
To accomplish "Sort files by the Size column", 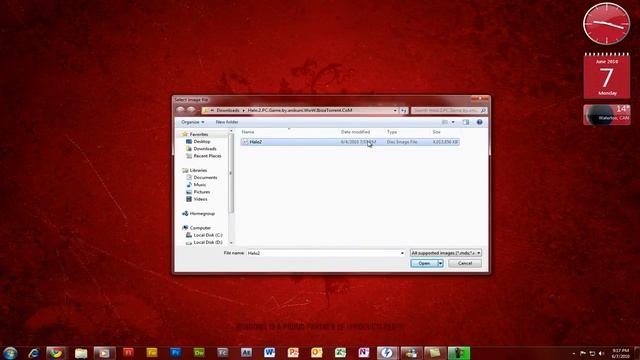I will coord(437,132).
